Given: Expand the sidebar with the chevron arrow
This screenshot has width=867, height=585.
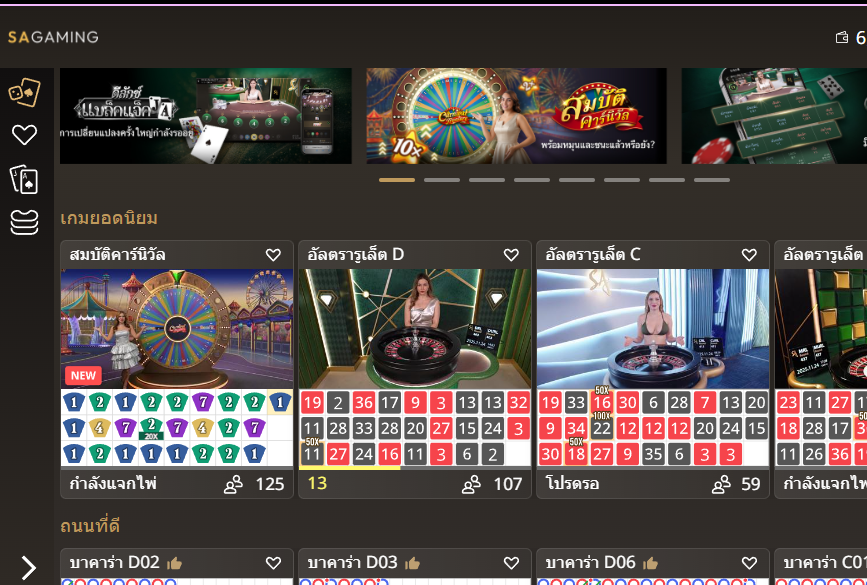Looking at the screenshot, I should pyautogui.click(x=28, y=568).
